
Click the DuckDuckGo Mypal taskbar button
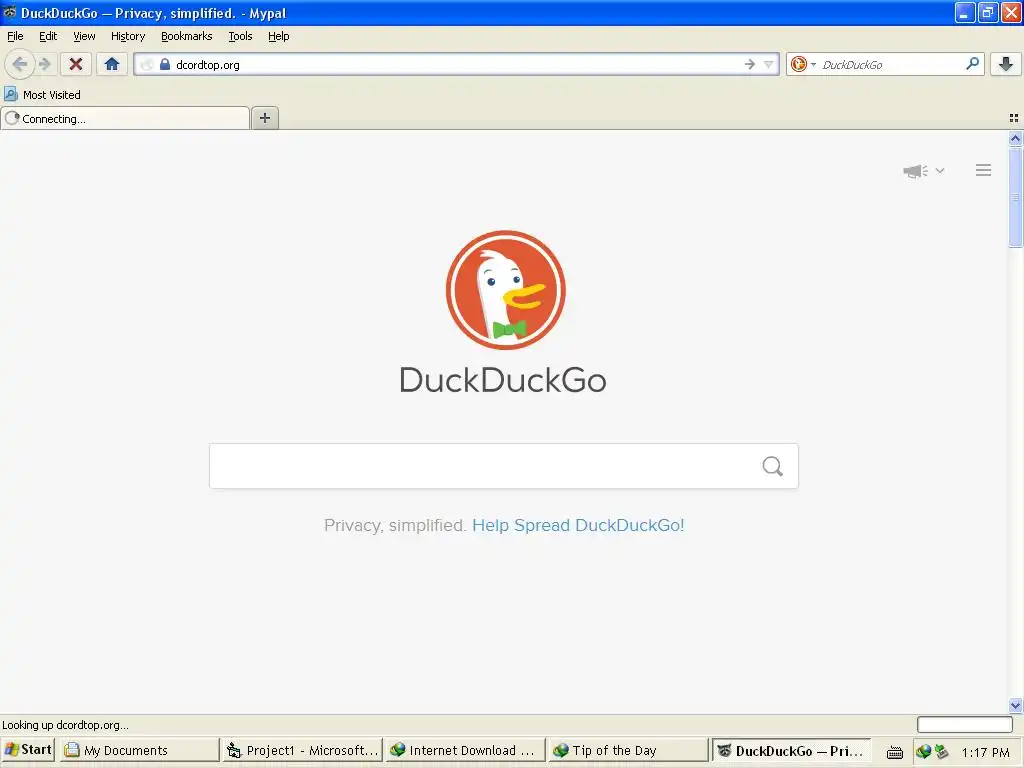[792, 750]
